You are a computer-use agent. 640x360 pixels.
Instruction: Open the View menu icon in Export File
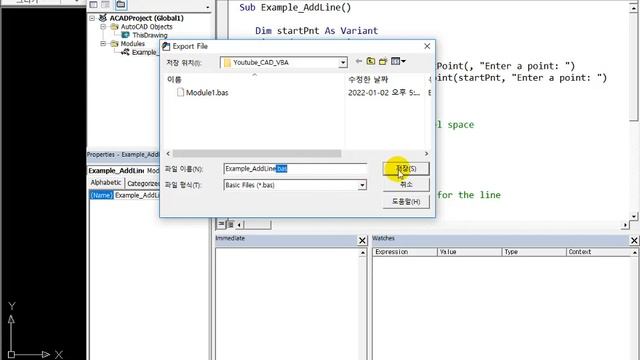click(398, 61)
